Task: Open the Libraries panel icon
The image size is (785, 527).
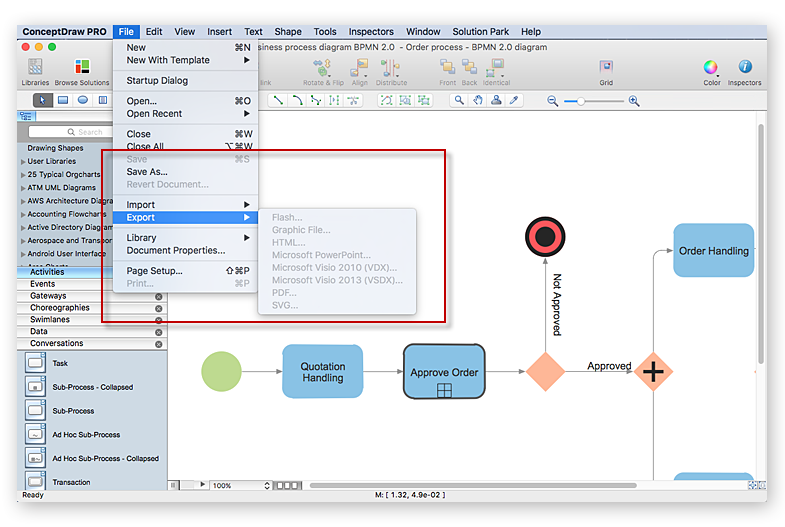Action: [34, 68]
